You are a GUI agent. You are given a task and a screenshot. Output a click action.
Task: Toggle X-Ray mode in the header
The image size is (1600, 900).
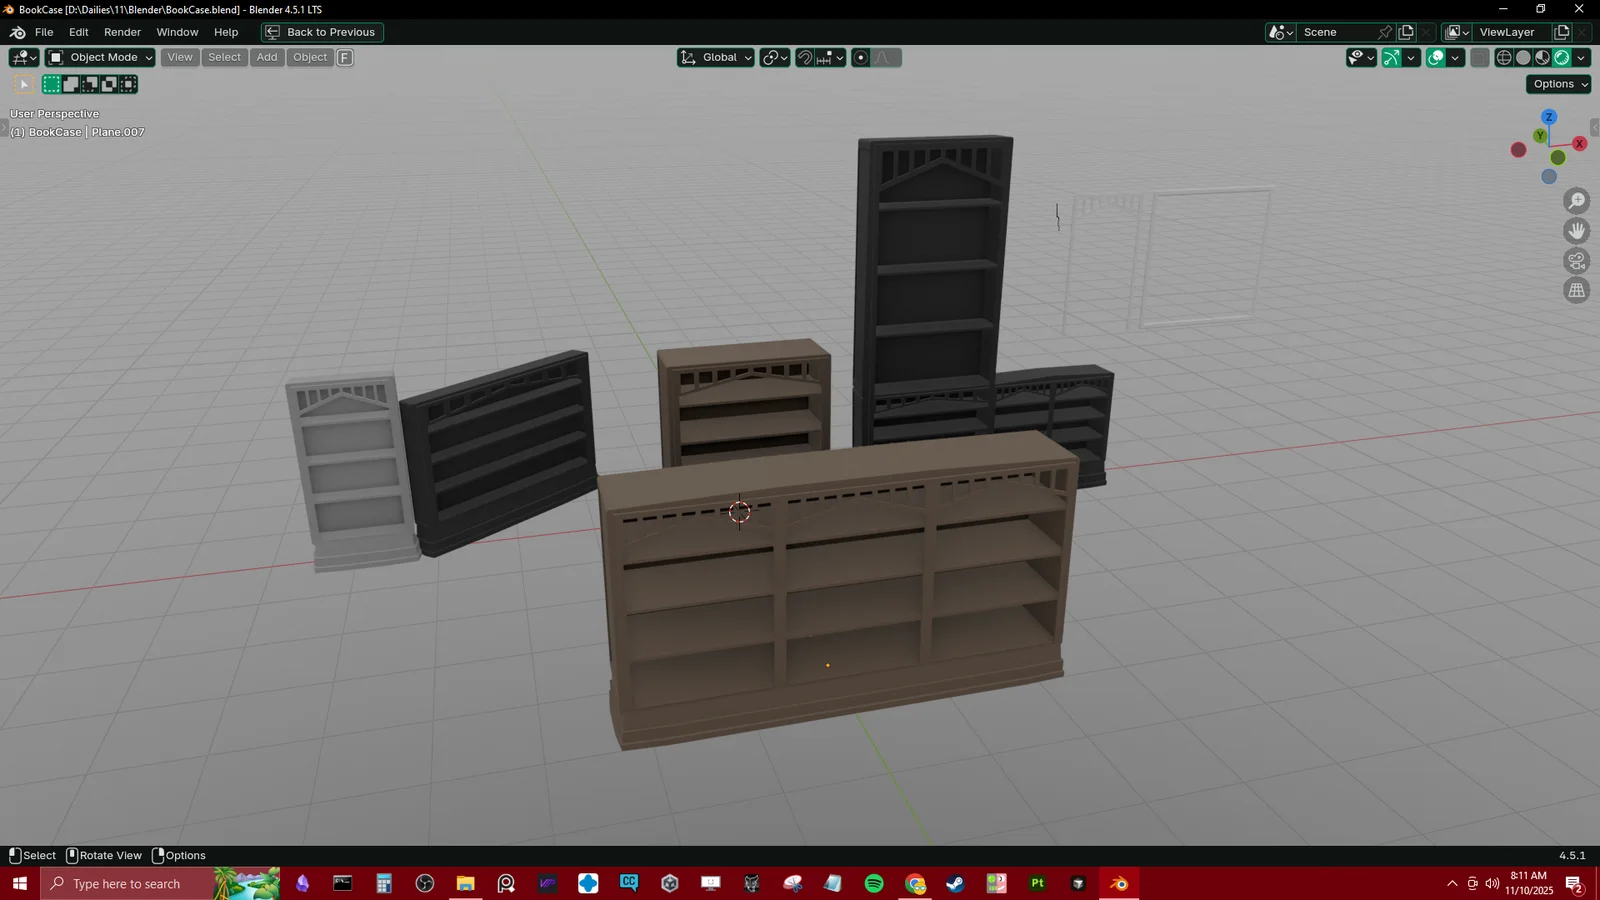1480,58
